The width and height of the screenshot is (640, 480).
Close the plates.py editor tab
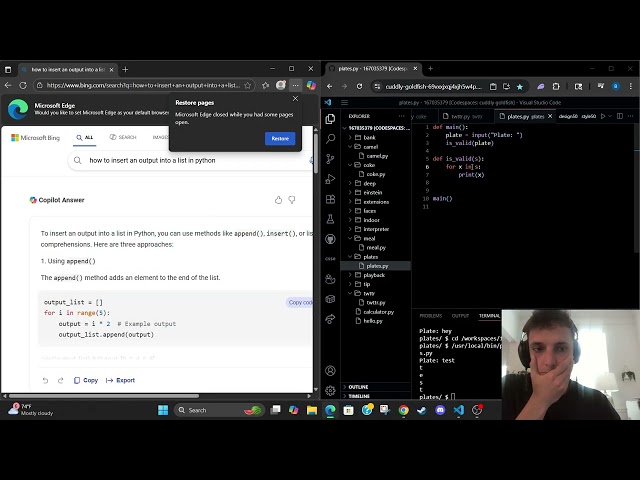coord(550,116)
